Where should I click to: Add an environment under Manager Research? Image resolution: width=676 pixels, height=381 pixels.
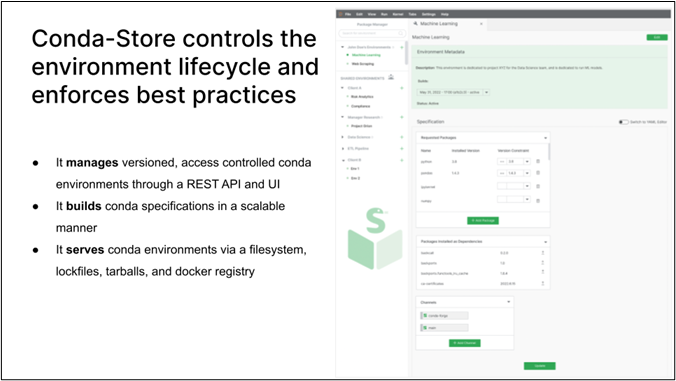pos(402,117)
